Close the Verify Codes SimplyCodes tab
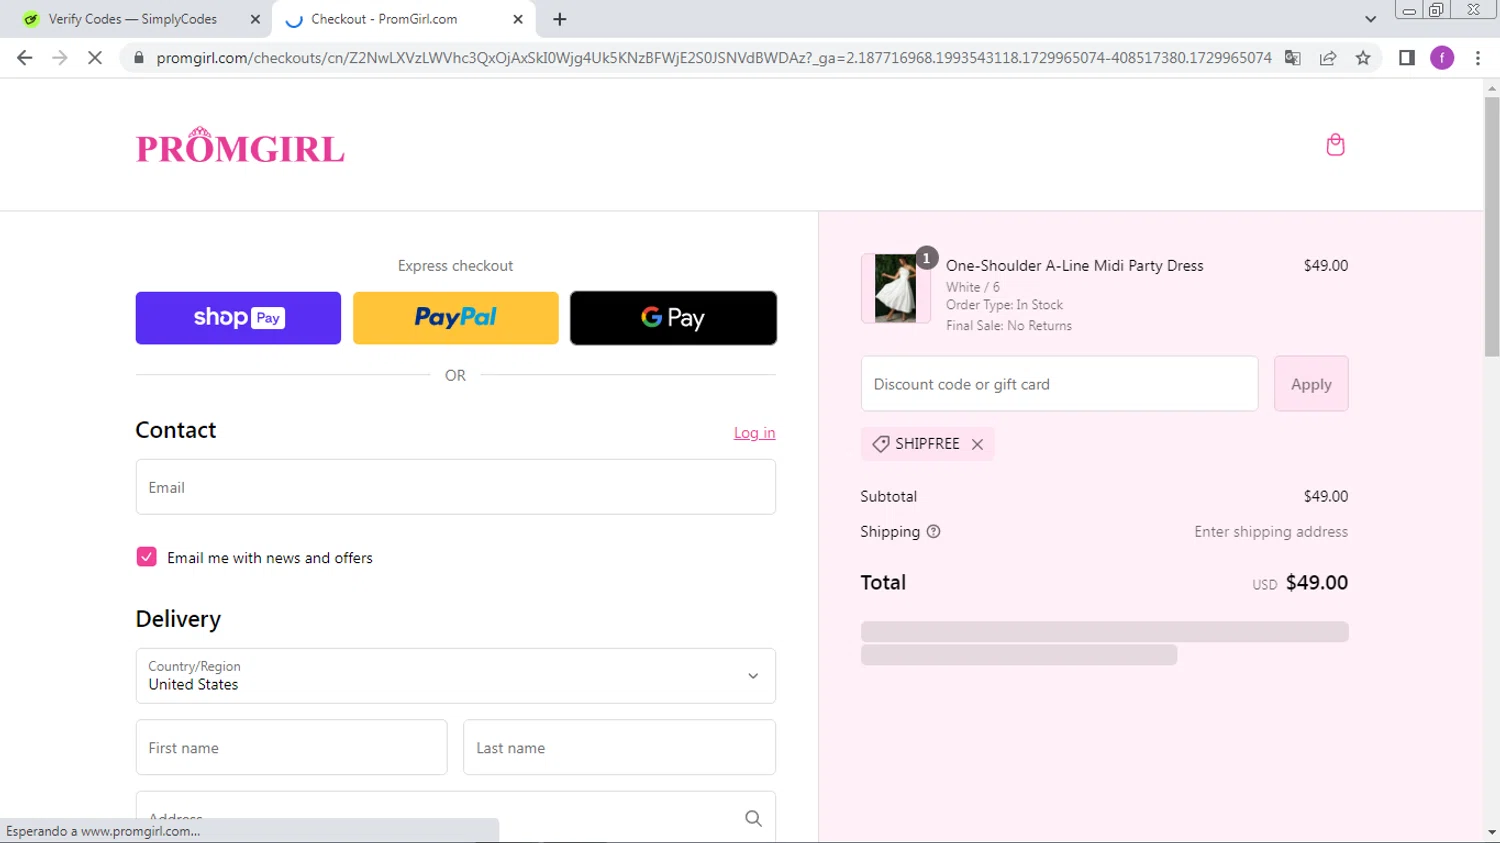 pyautogui.click(x=255, y=19)
